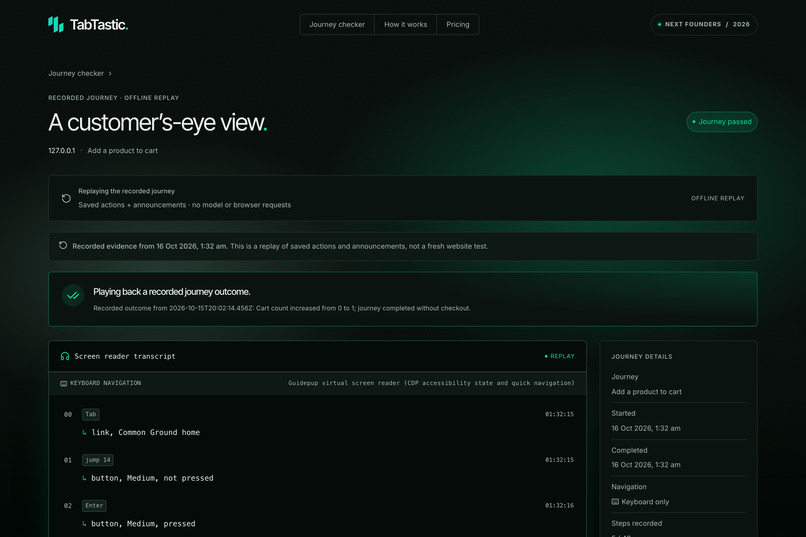Click 'link, Common Ground home' transcript line

pyautogui.click(x=145, y=432)
